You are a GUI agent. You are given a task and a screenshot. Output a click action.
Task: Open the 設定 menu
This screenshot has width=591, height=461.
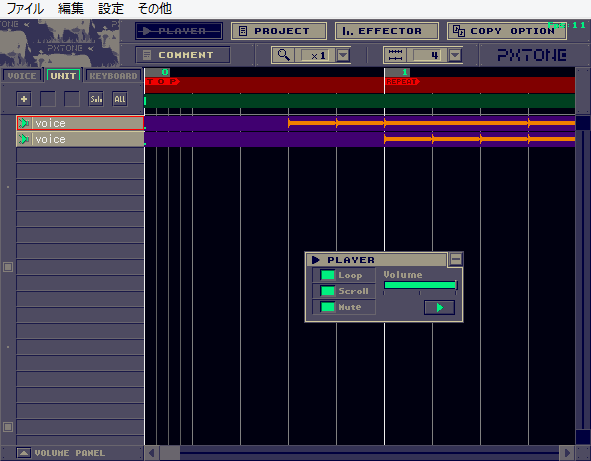111,8
